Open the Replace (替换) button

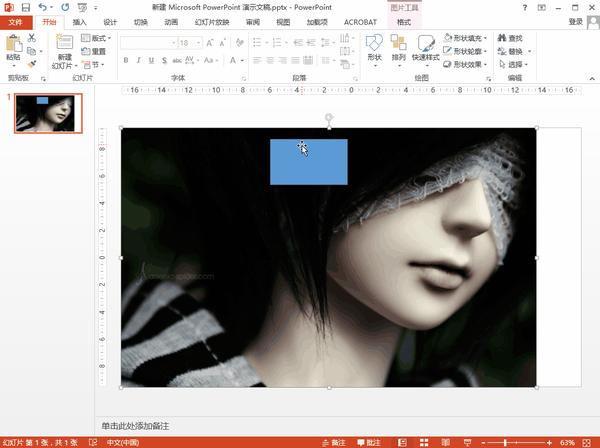coord(514,51)
